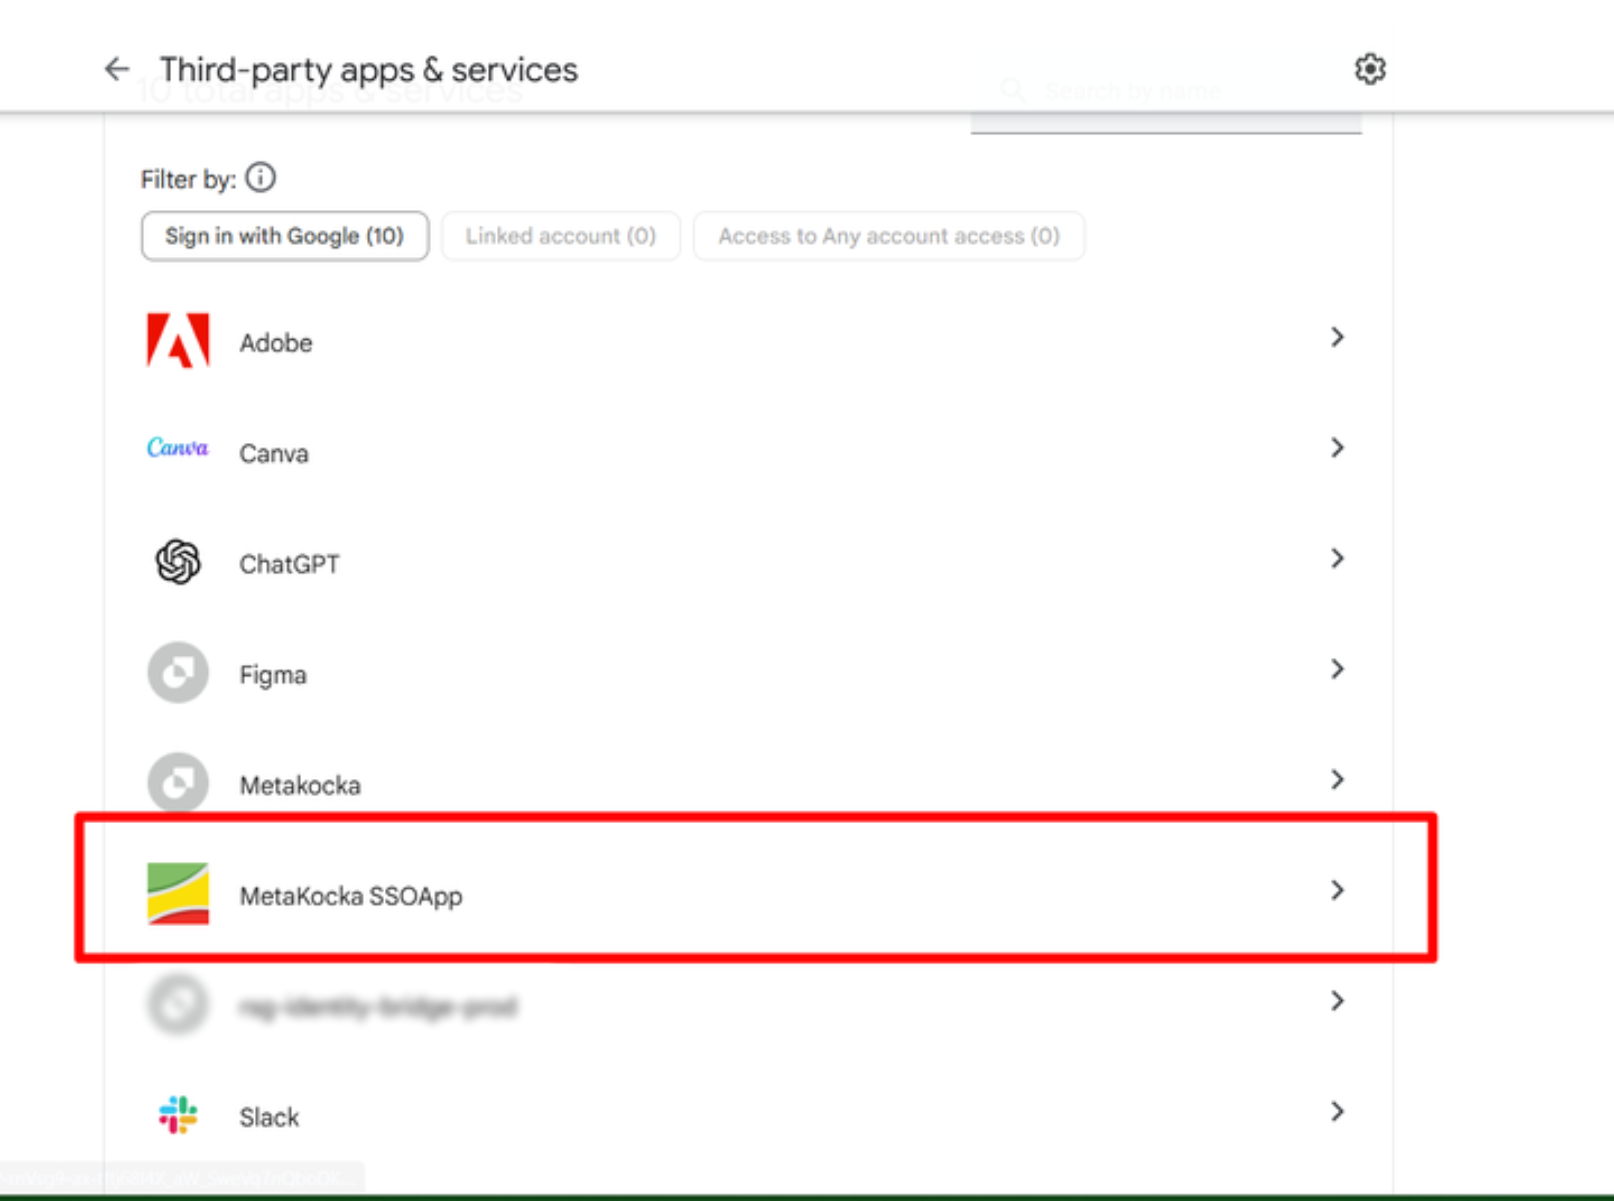Expand the Canva row chevron
The image size is (1614, 1201).
(1337, 447)
